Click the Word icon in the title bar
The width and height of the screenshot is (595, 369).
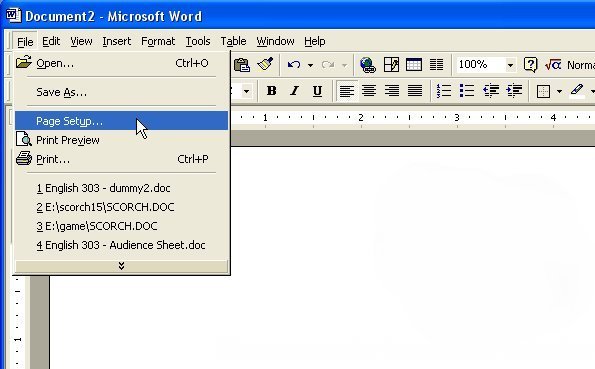click(14, 16)
